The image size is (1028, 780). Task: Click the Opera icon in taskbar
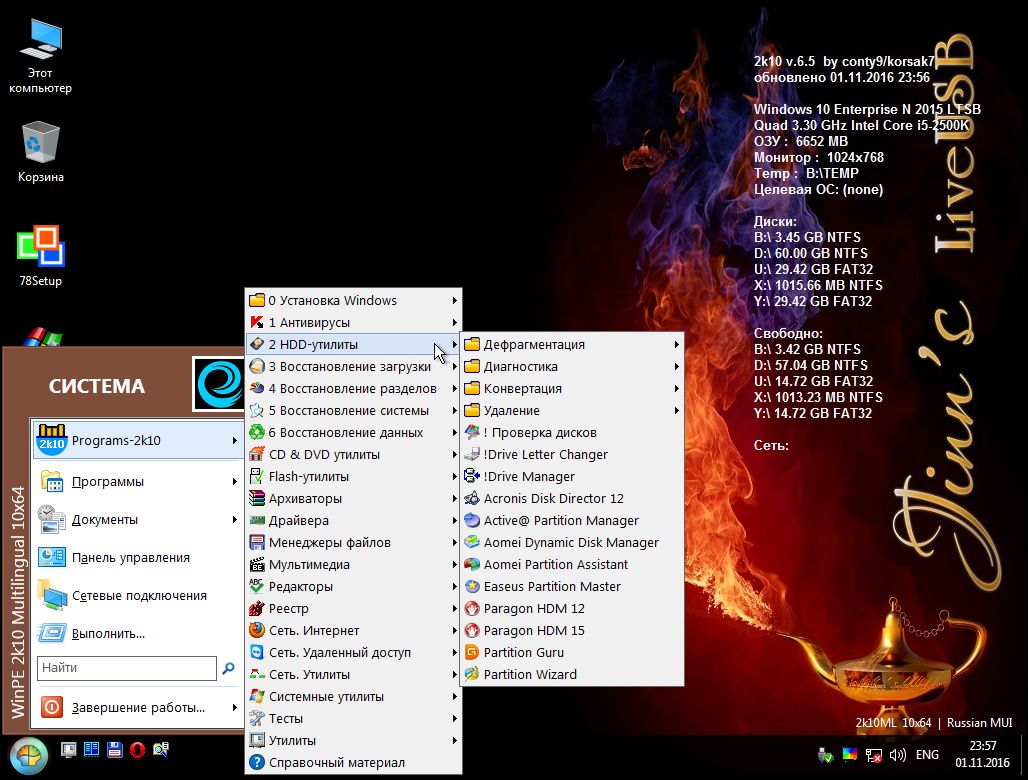pos(137,750)
